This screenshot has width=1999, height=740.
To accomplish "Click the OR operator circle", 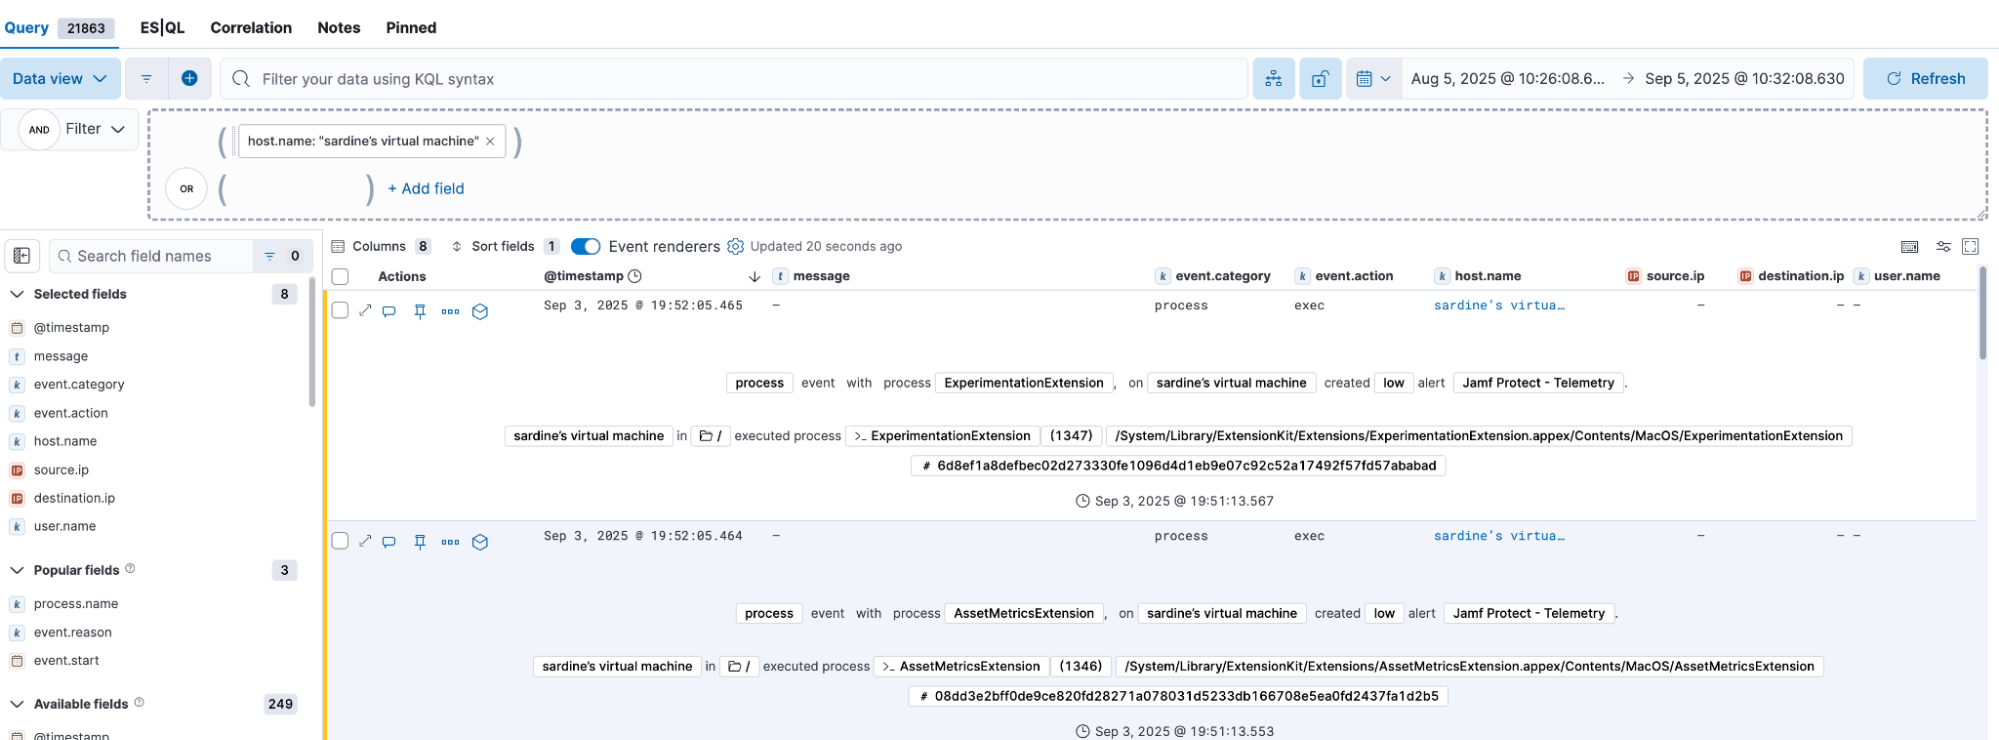I will (186, 188).
